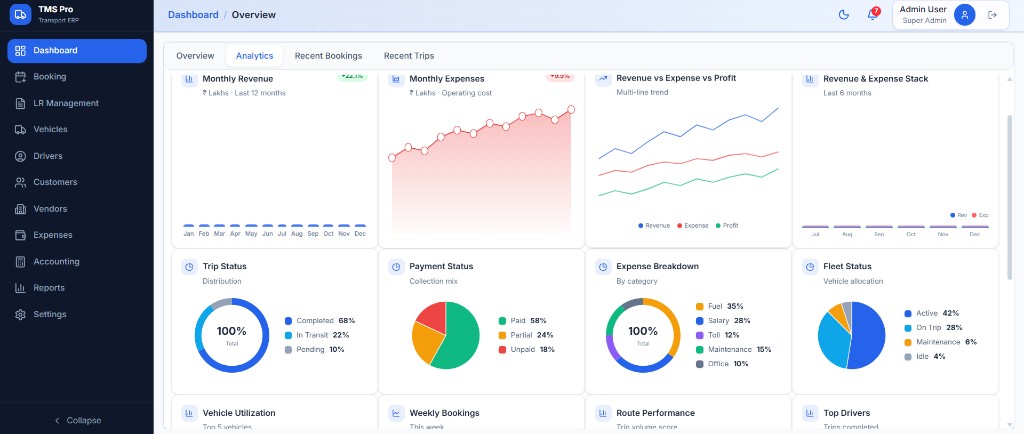This screenshot has height=434, width=1024.
Task: Log out using the exit arrow icon
Action: tap(993, 15)
